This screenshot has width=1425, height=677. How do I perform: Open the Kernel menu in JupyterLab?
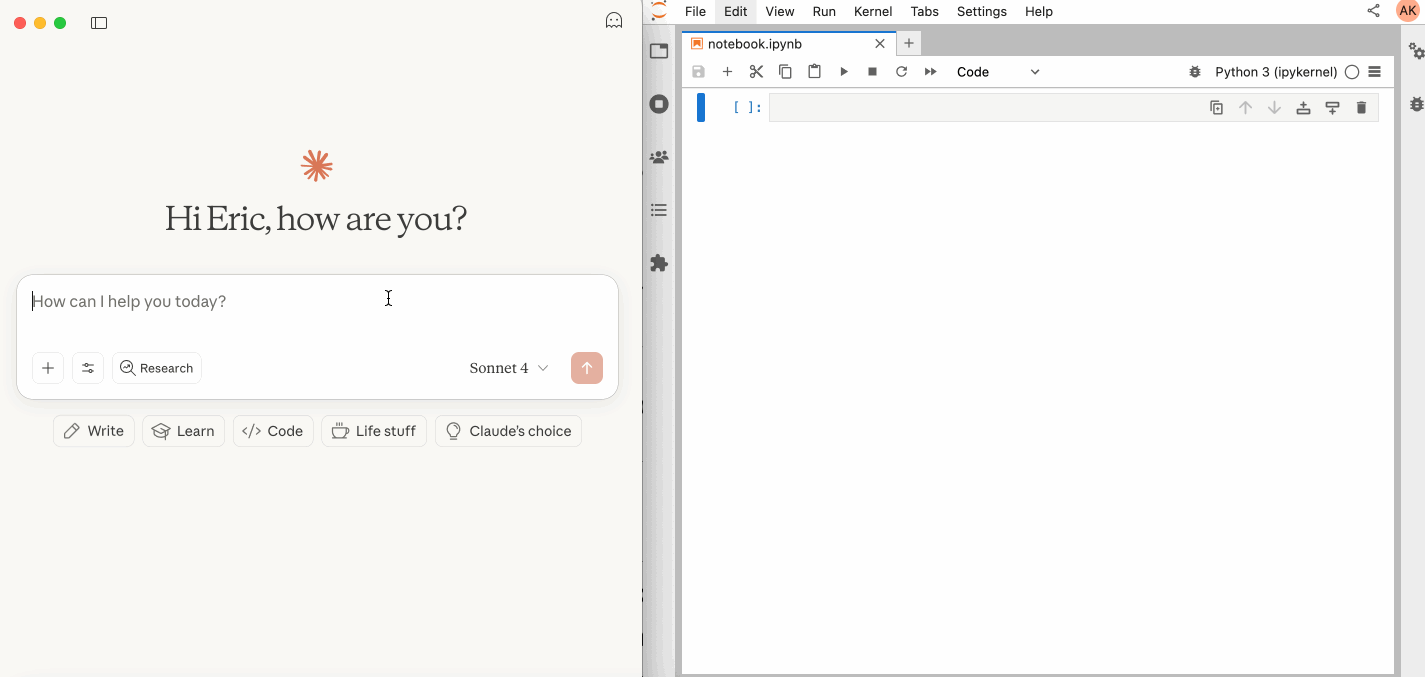pos(872,11)
